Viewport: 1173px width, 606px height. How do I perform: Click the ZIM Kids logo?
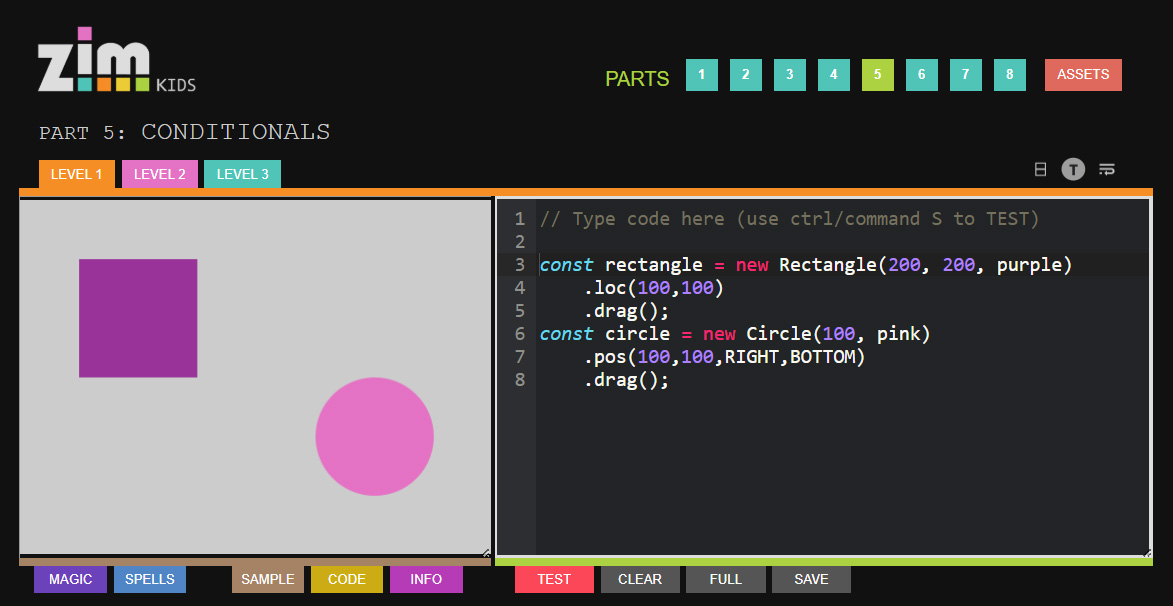point(117,60)
